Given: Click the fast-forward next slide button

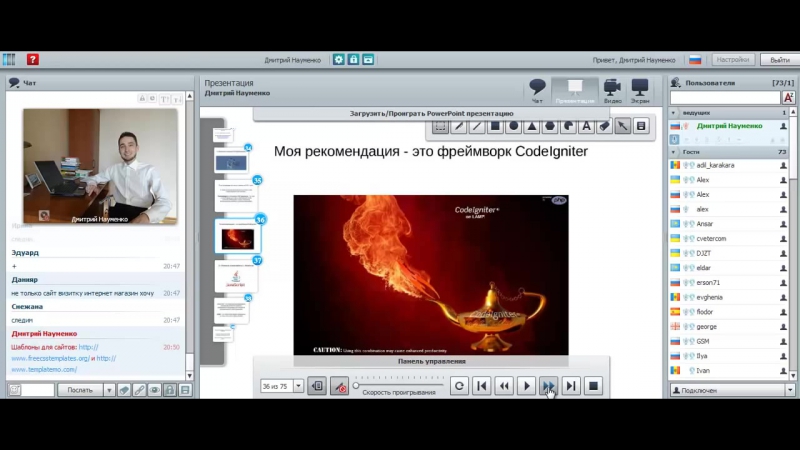Looking at the screenshot, I should point(548,386).
